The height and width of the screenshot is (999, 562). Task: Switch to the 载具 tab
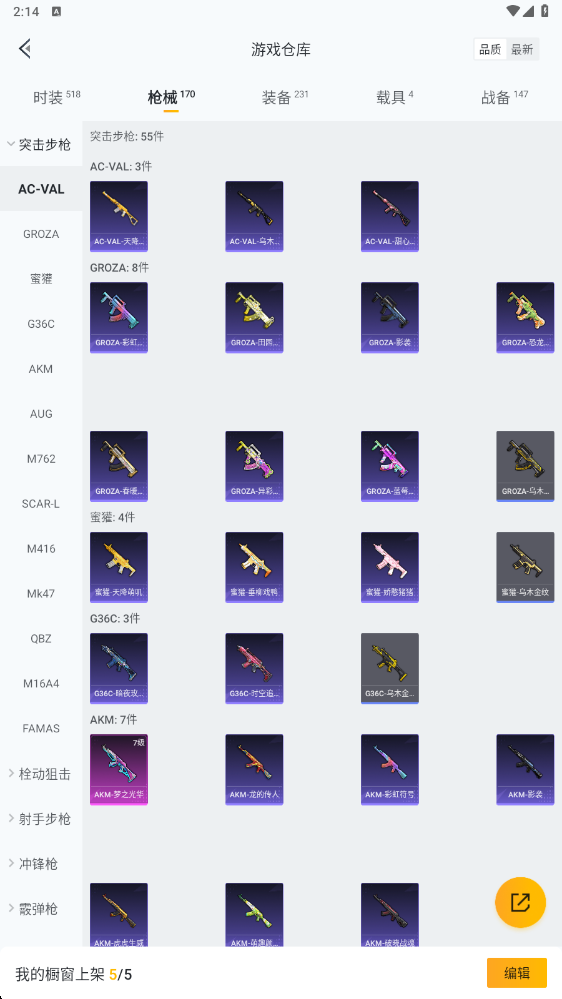click(x=394, y=97)
